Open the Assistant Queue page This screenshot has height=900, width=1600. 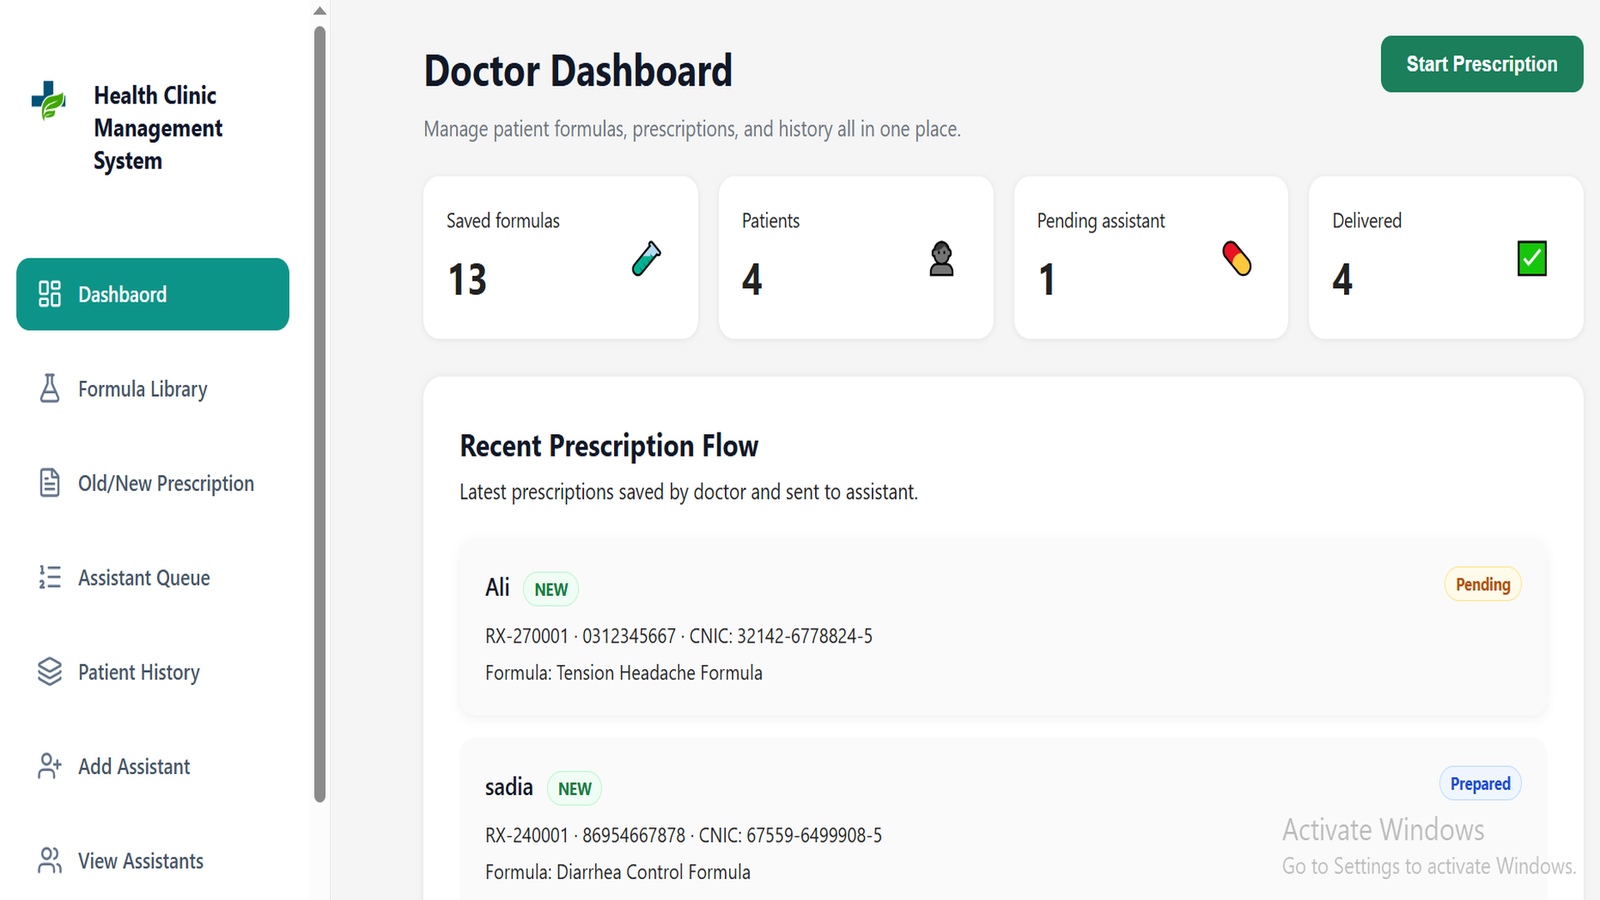coord(153,578)
